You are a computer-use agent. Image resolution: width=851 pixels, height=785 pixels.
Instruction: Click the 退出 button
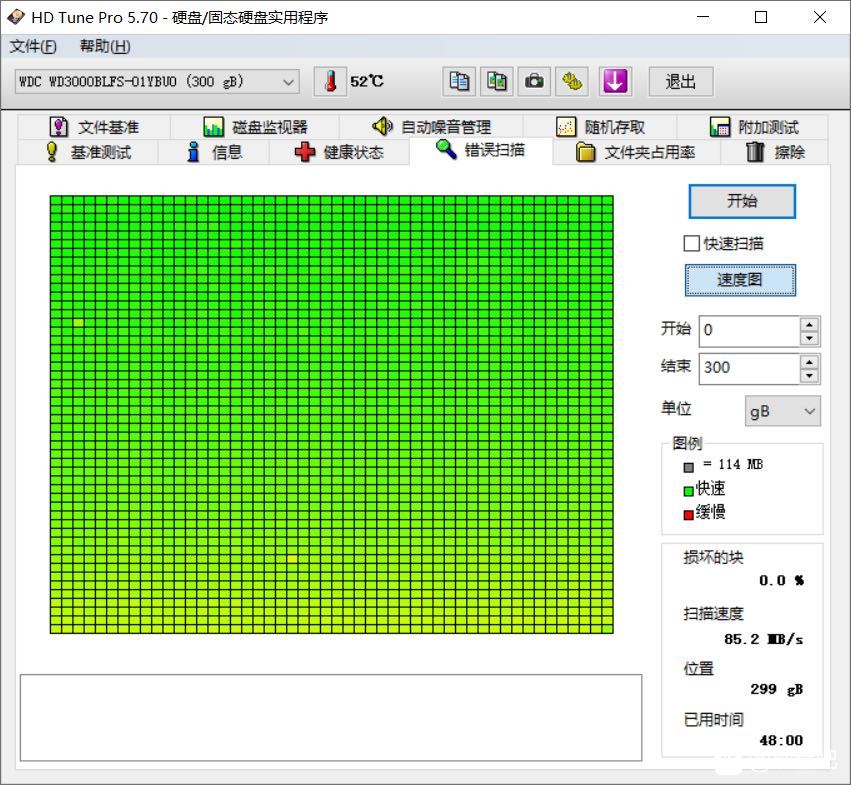681,82
